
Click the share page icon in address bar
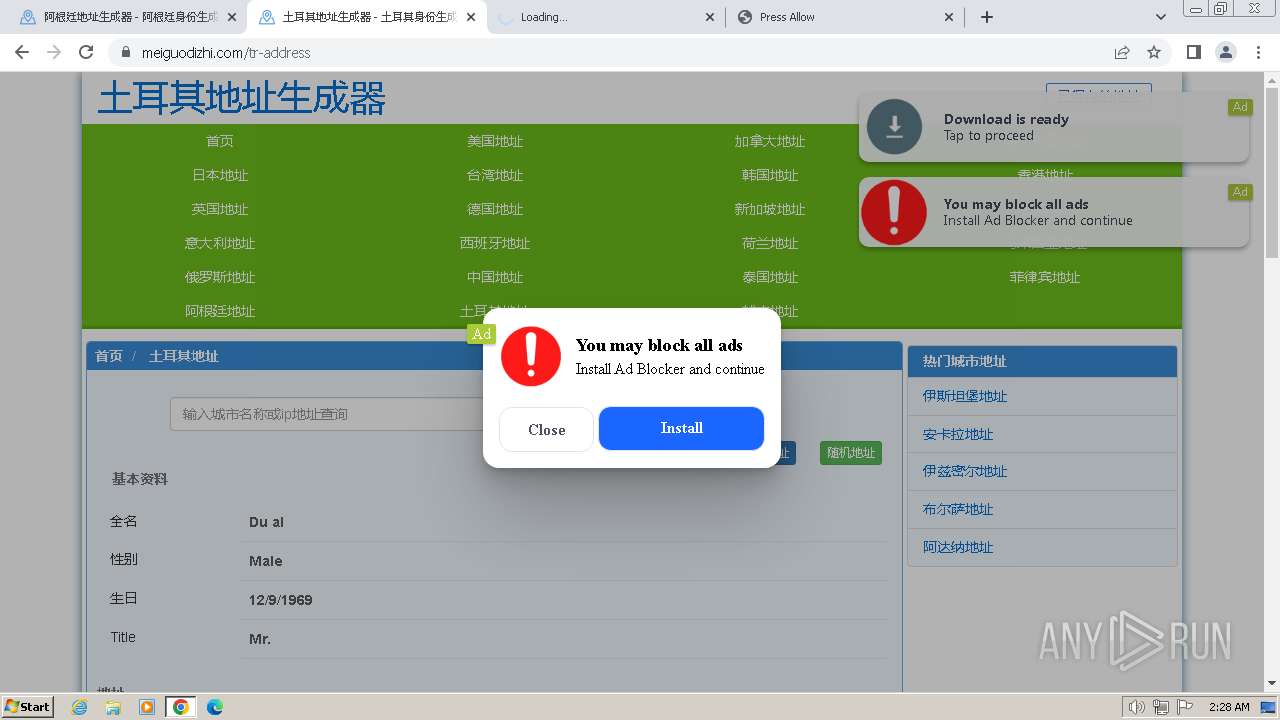(x=1122, y=52)
